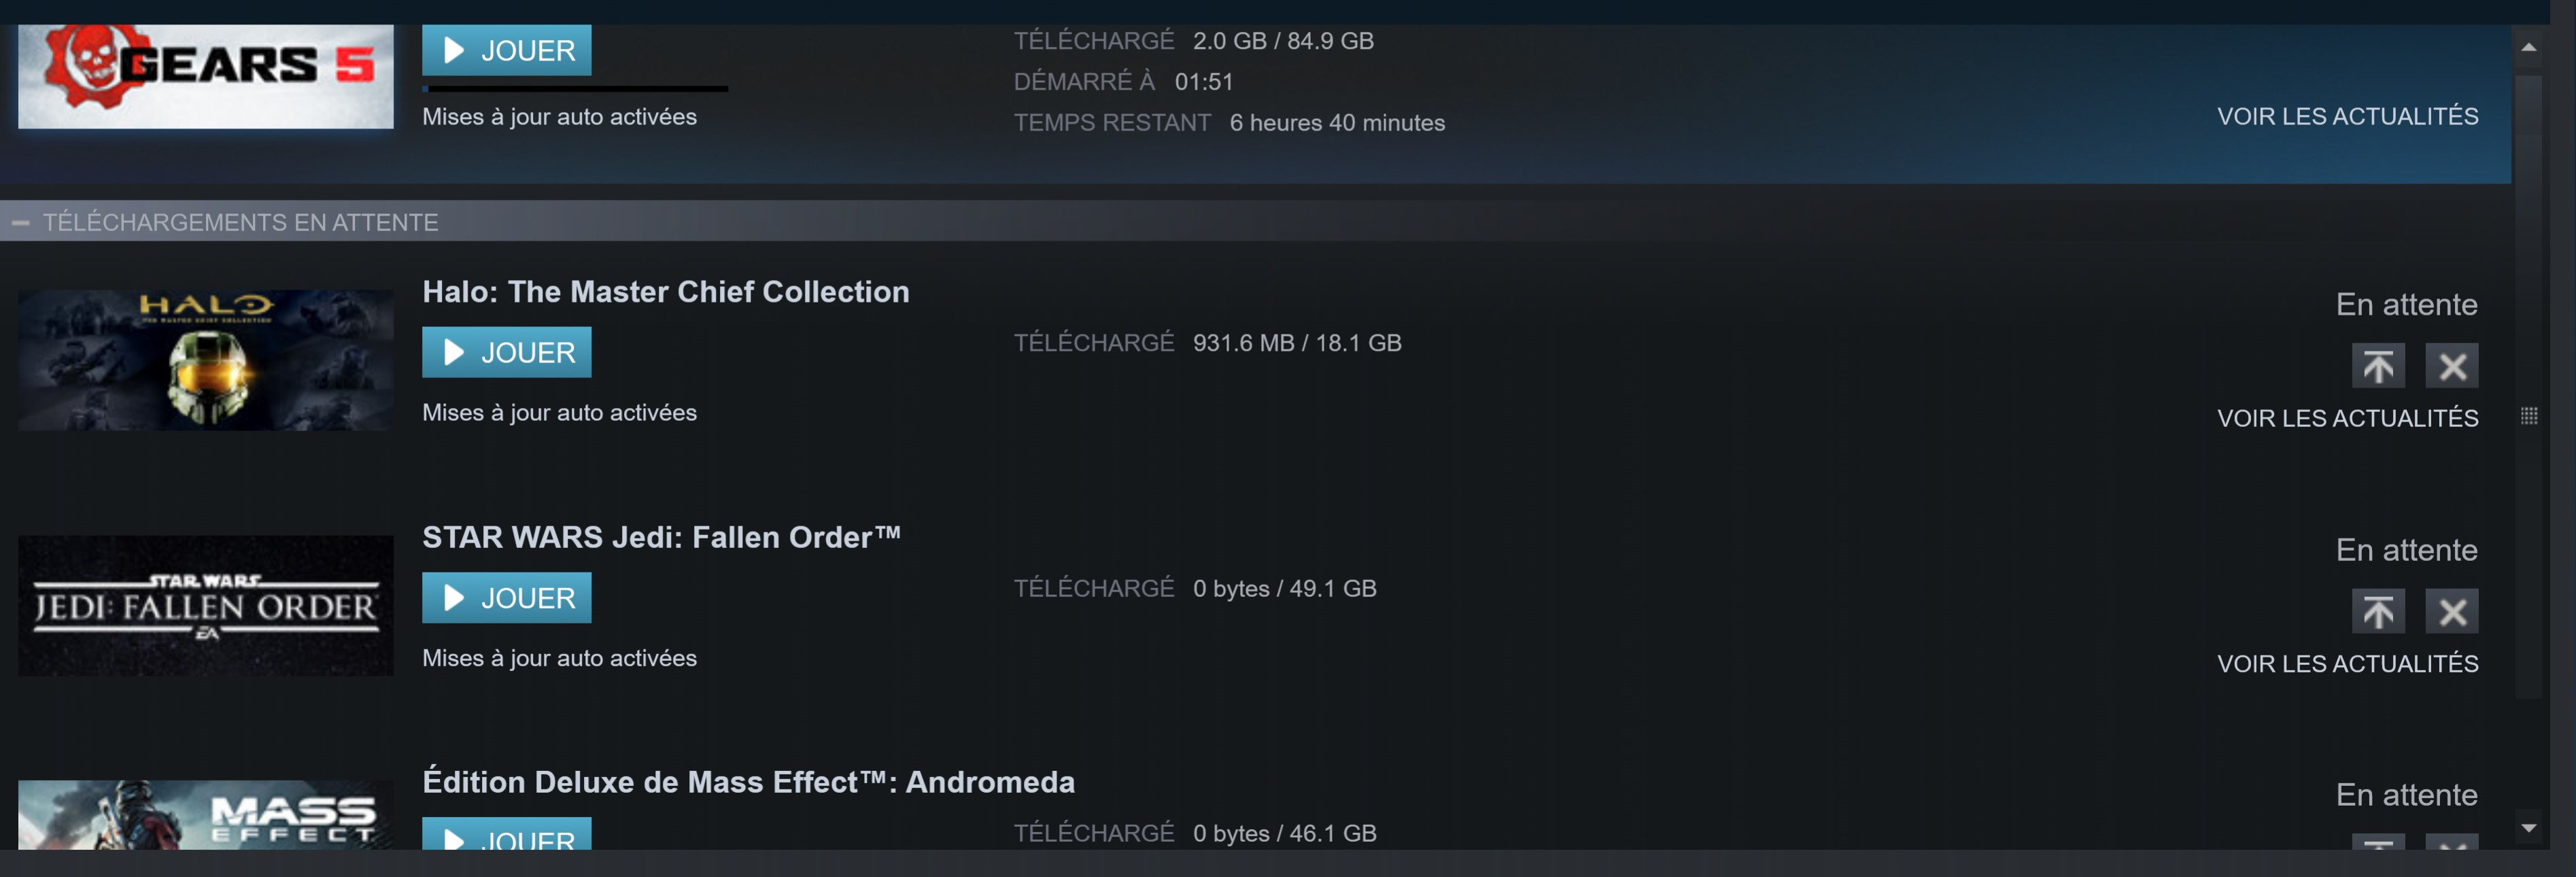Select the Jedi: Fallen Order thumbnail
Screen dimensions: 2576x877
coord(205,605)
